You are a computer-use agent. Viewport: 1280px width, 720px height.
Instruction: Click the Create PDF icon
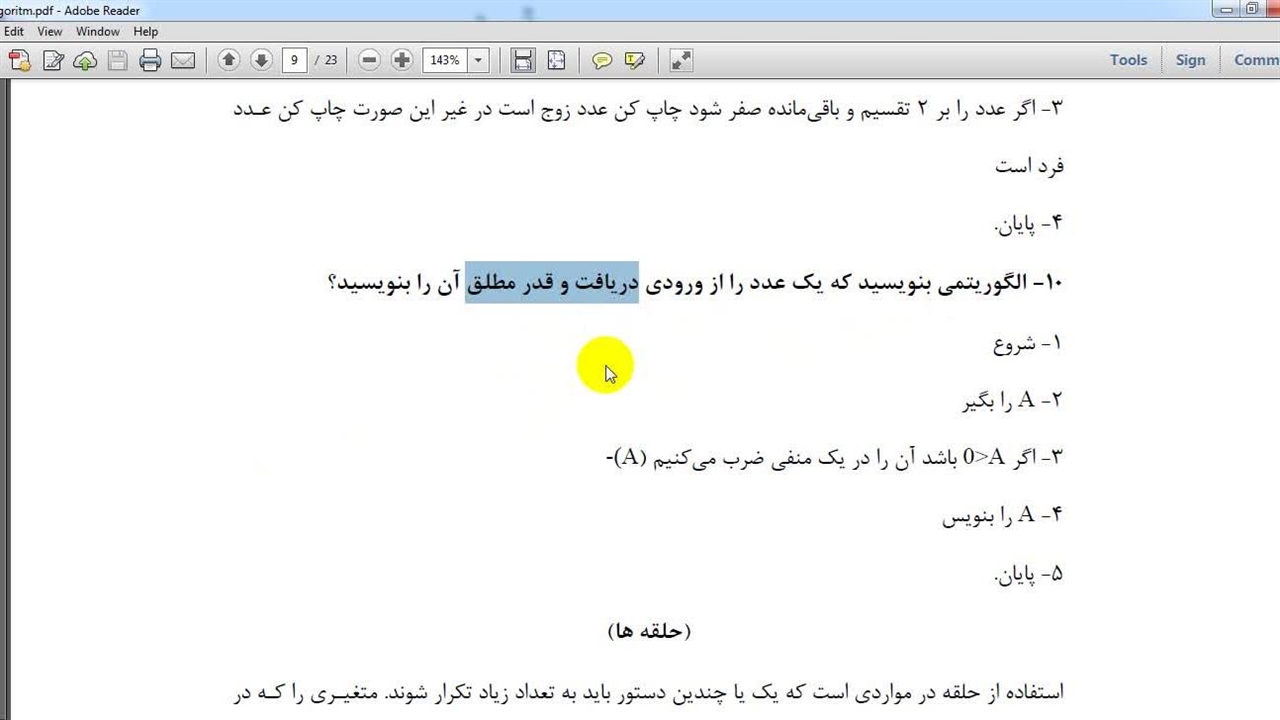[x=19, y=61]
